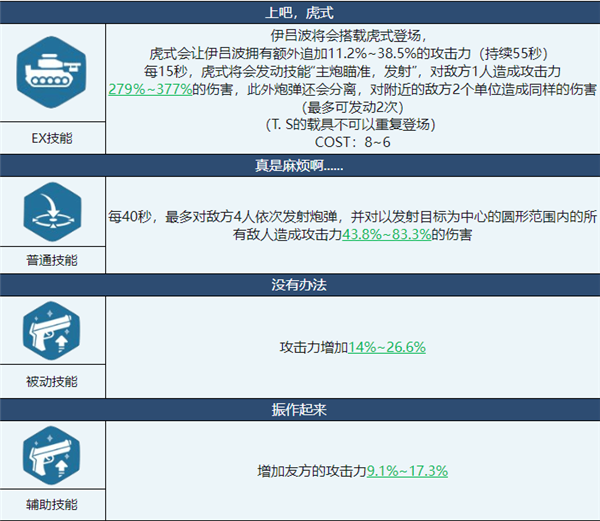This screenshot has height=521, width=600.
Task: Select the 没有办法 skill header
Action: click(x=300, y=285)
